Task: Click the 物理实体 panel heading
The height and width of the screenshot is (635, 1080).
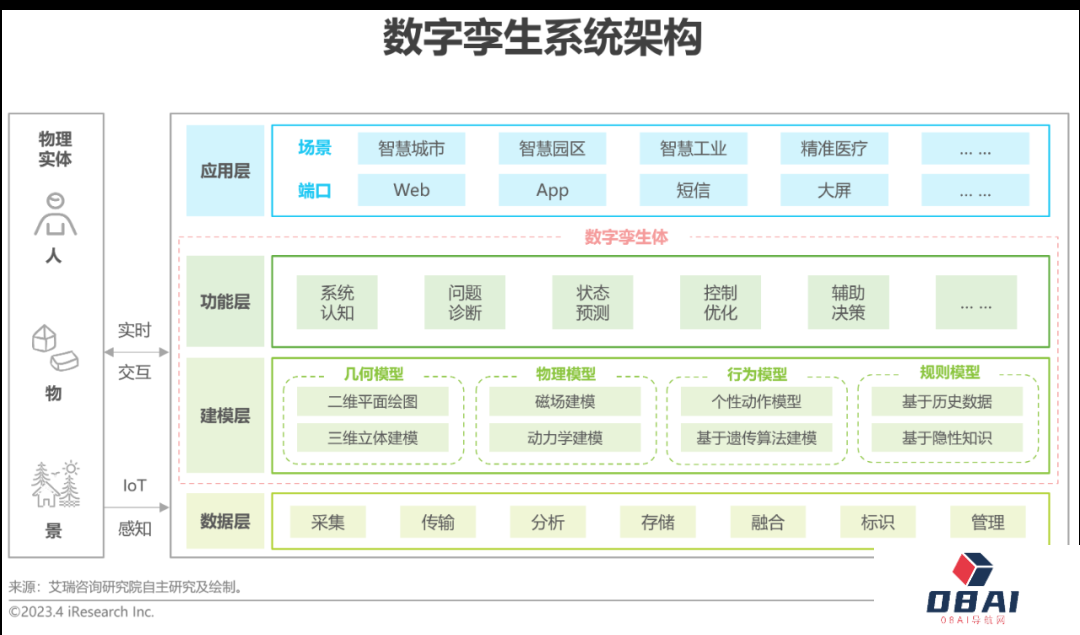Action: point(55,149)
